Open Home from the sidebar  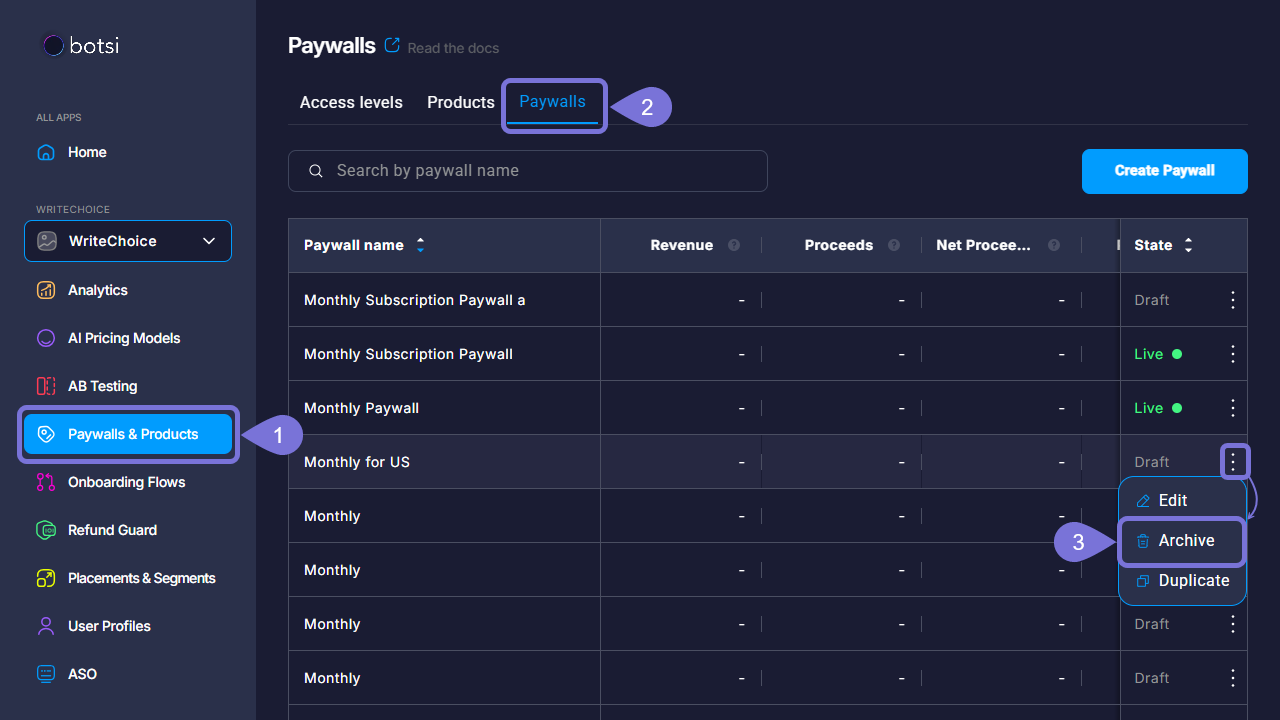[86, 152]
